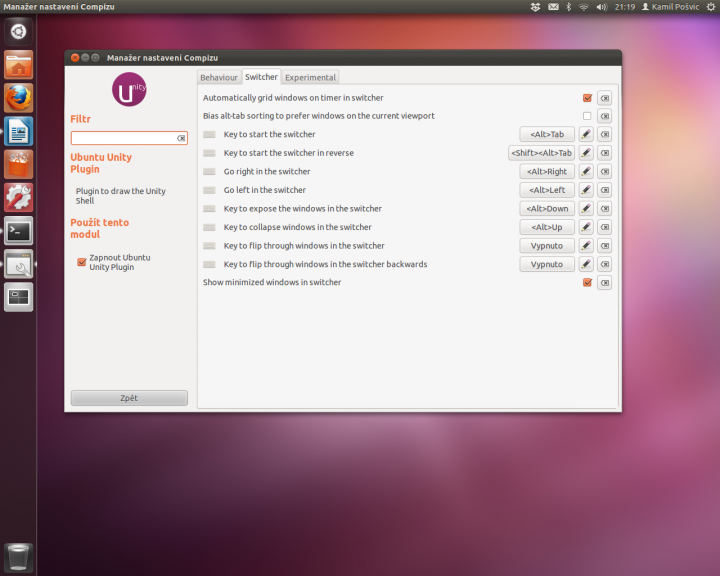Edit the 'Key to start the switcher' binding
Image resolution: width=720 pixels, height=576 pixels.
pyautogui.click(x=586, y=134)
